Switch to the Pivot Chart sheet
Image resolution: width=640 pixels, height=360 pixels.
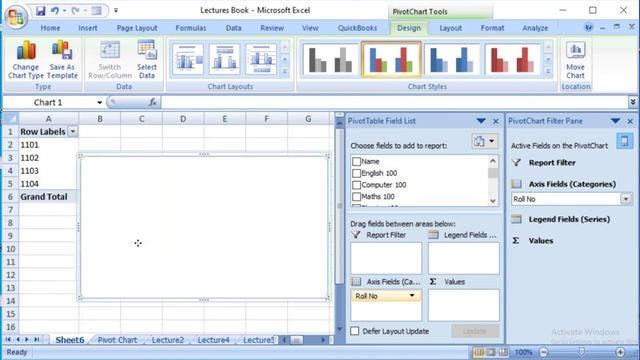[x=117, y=340]
